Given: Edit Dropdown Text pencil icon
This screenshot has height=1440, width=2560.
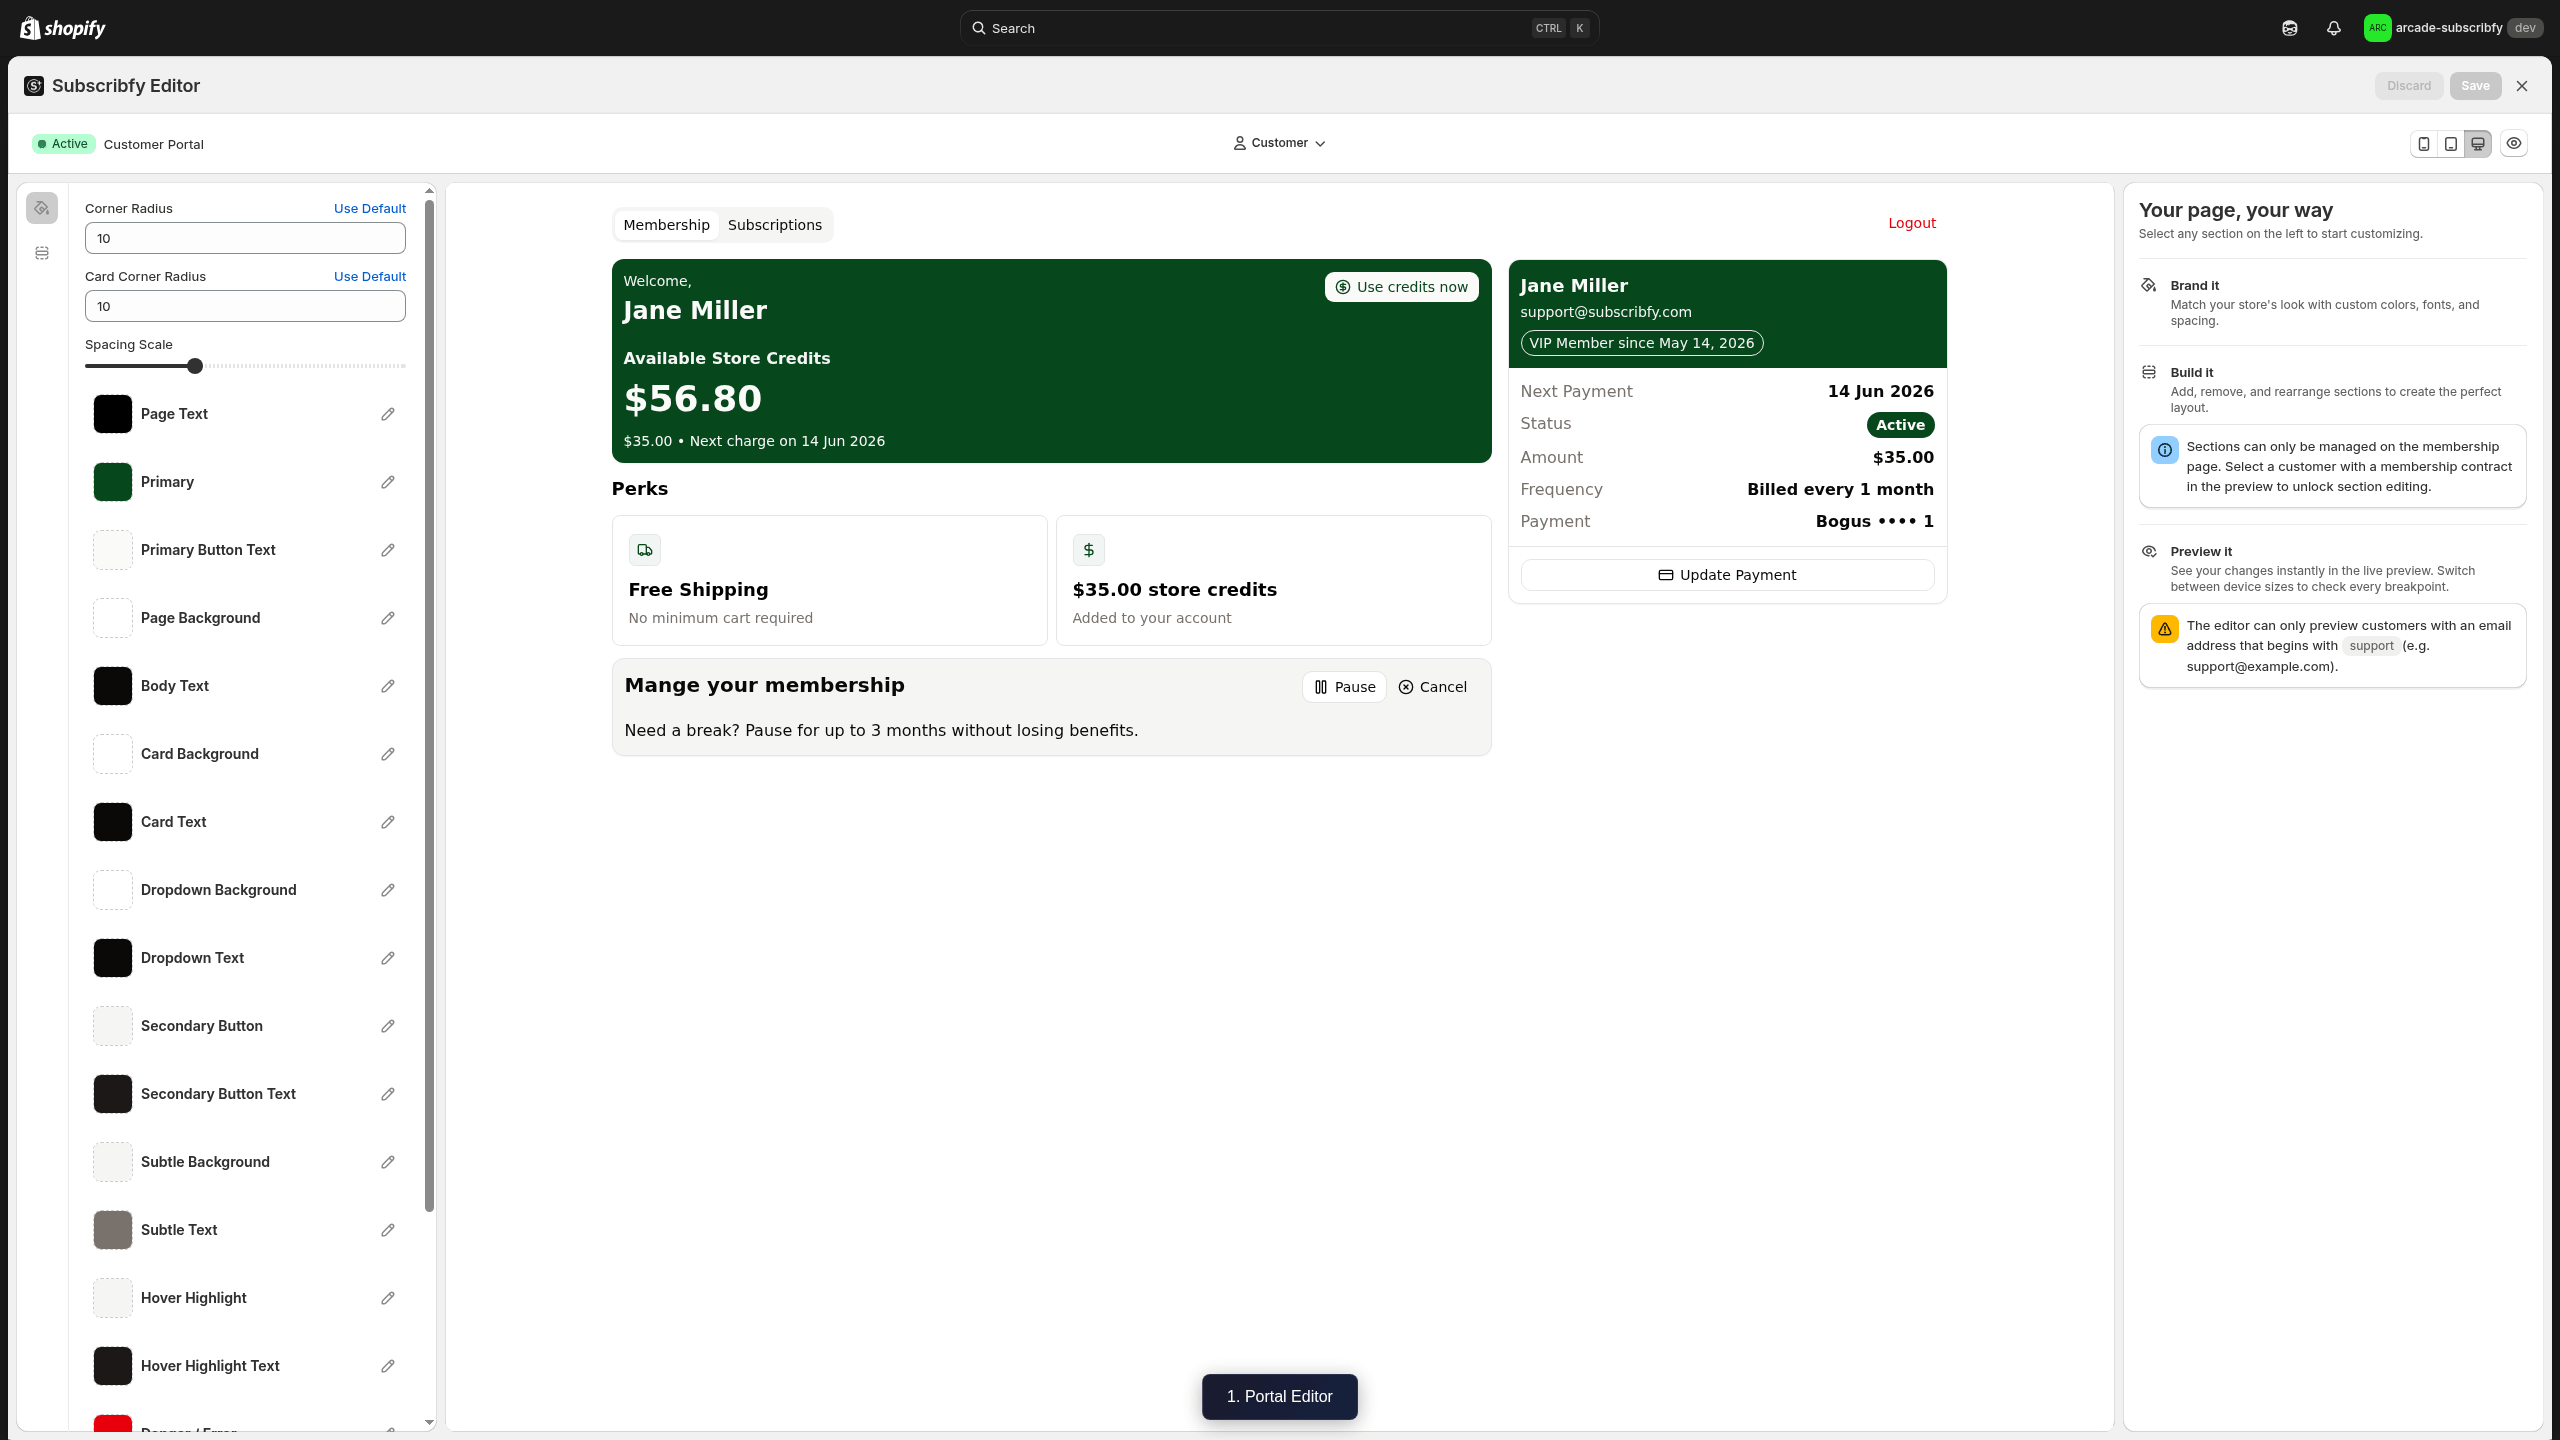Looking at the screenshot, I should (388, 958).
